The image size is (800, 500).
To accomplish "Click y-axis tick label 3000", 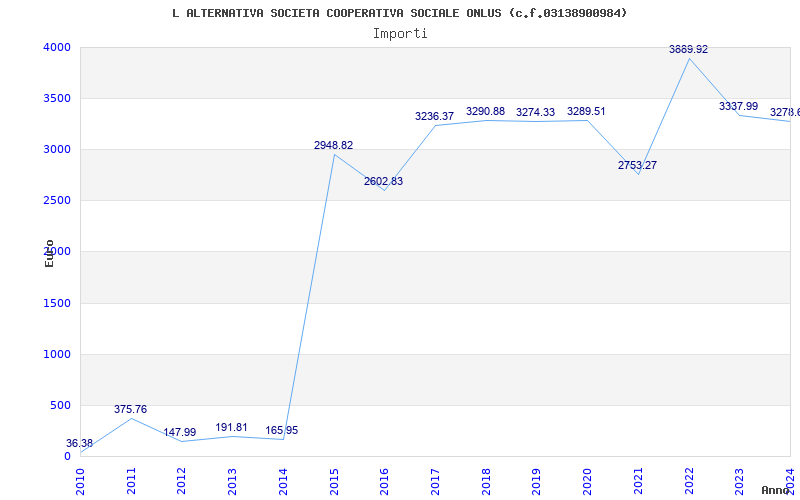I will click(57, 149).
